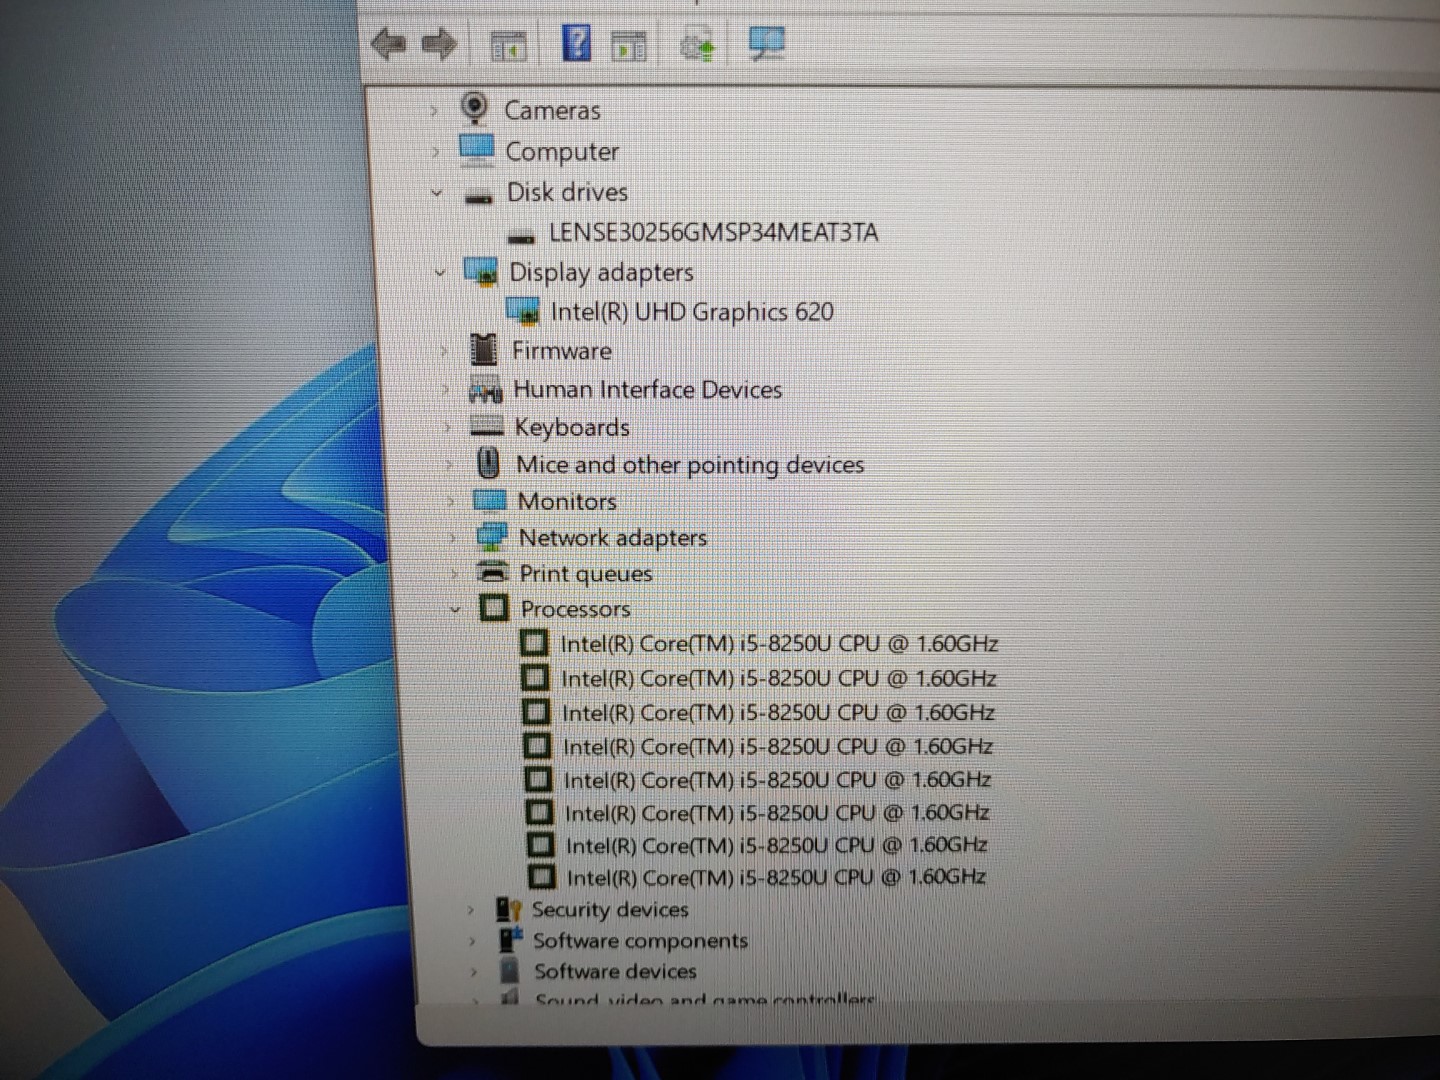
Task: Select the Software components puzzle icon
Action: click(x=511, y=940)
